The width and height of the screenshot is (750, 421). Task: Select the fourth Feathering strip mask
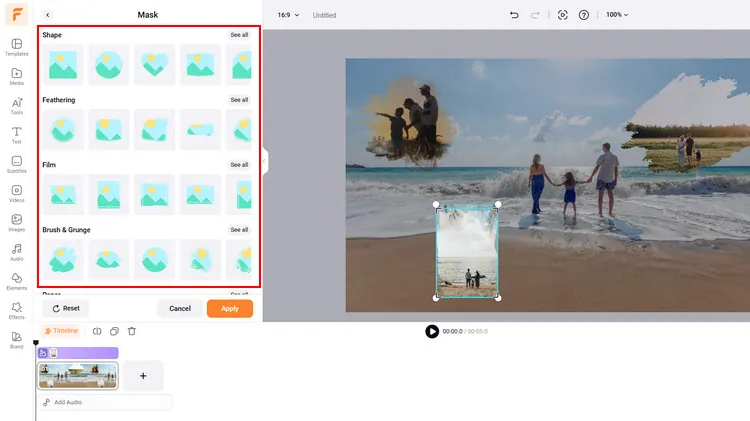pyautogui.click(x=200, y=130)
